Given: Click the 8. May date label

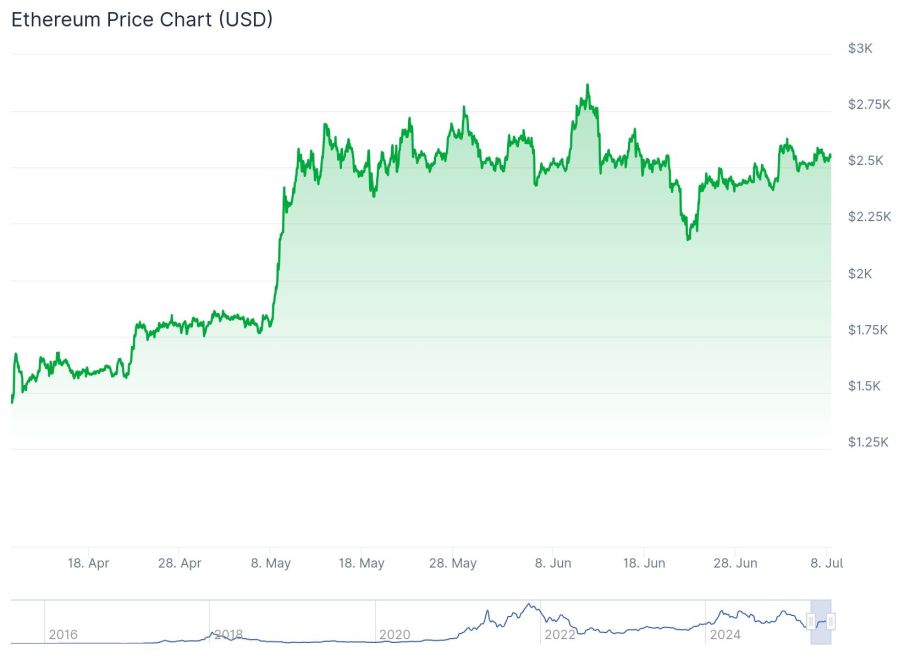Looking at the screenshot, I should (x=271, y=563).
